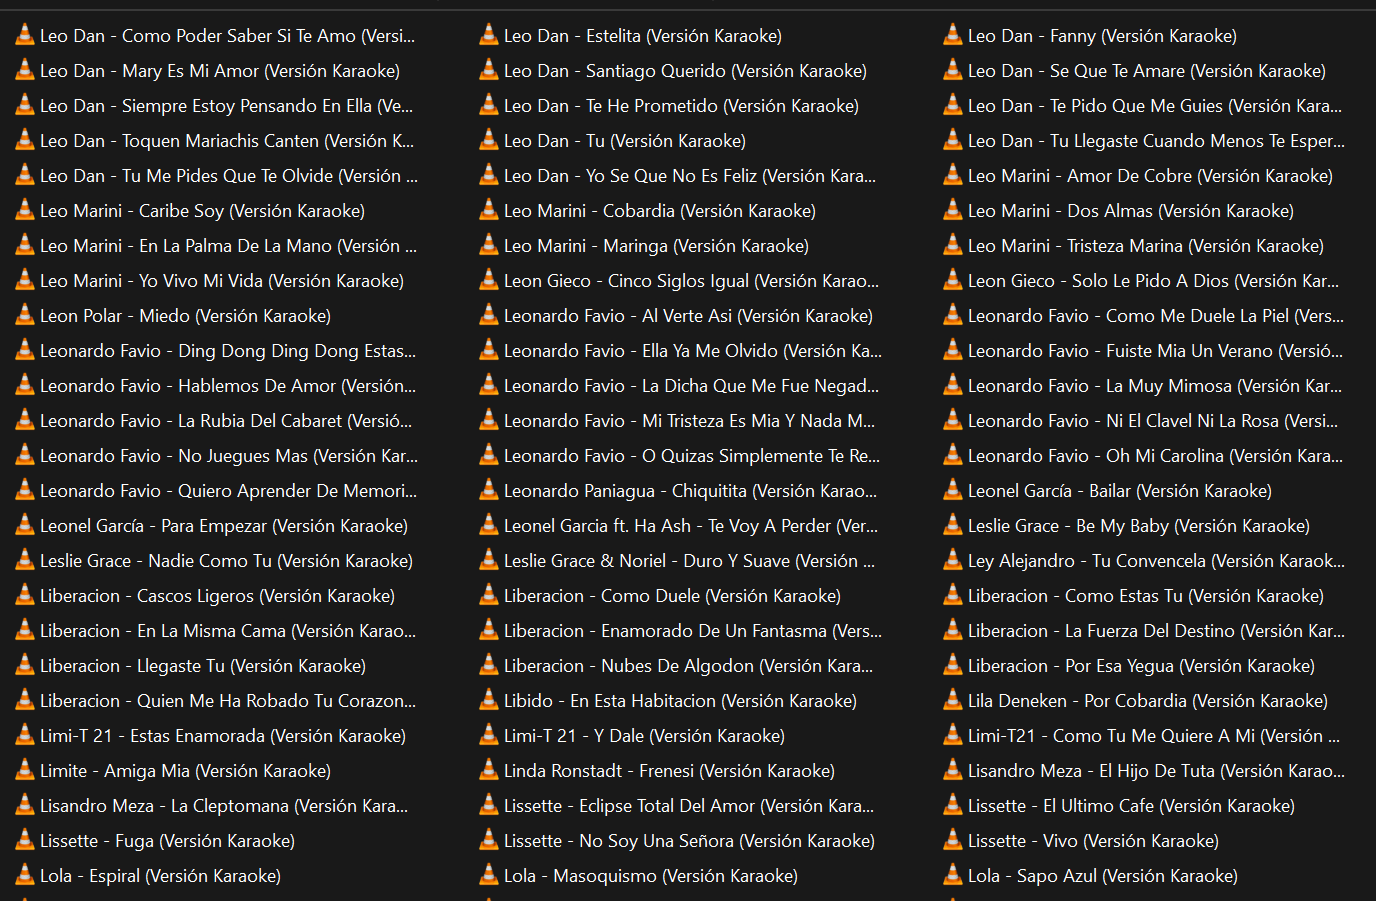Image resolution: width=1376 pixels, height=901 pixels.
Task: Select Leonardo Favio - Mi Tristeza Es Mia
Action: click(x=678, y=420)
